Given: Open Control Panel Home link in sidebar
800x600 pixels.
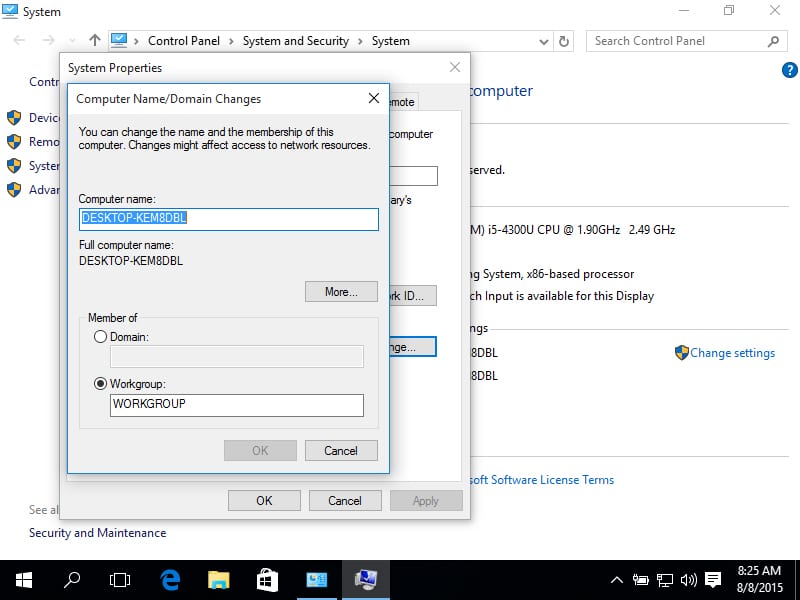Looking at the screenshot, I should 44,82.
